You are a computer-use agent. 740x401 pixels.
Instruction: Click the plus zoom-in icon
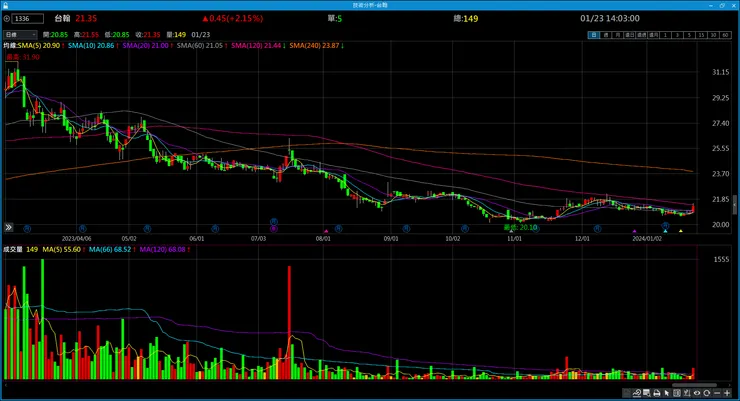pos(727,393)
